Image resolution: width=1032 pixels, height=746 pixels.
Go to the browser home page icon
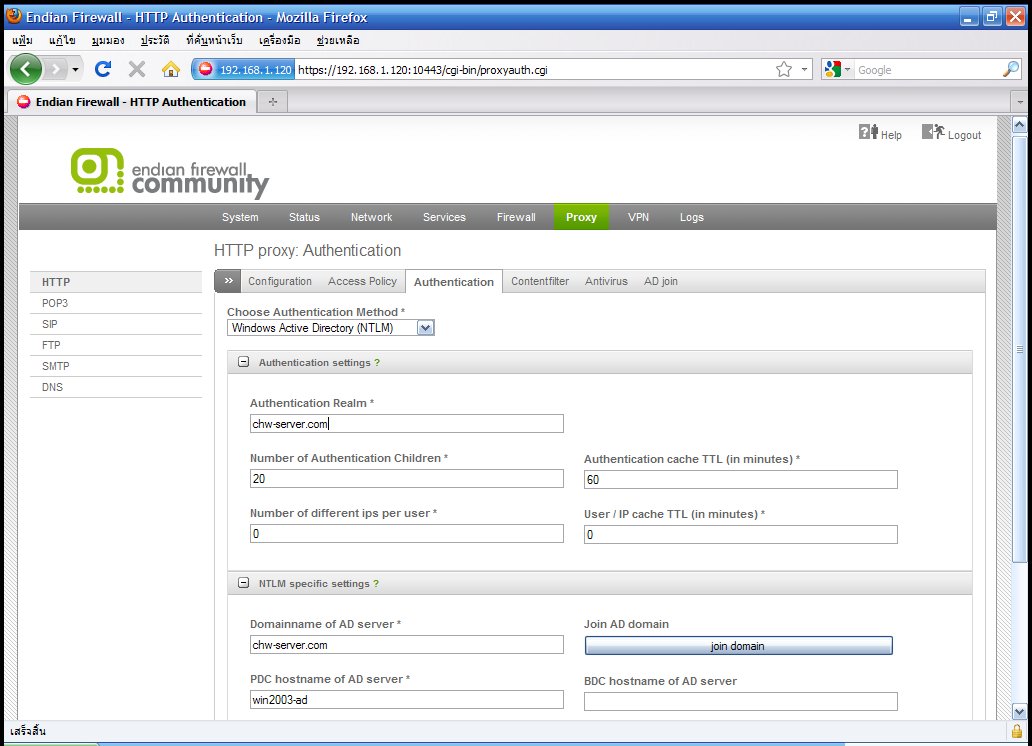click(x=171, y=69)
